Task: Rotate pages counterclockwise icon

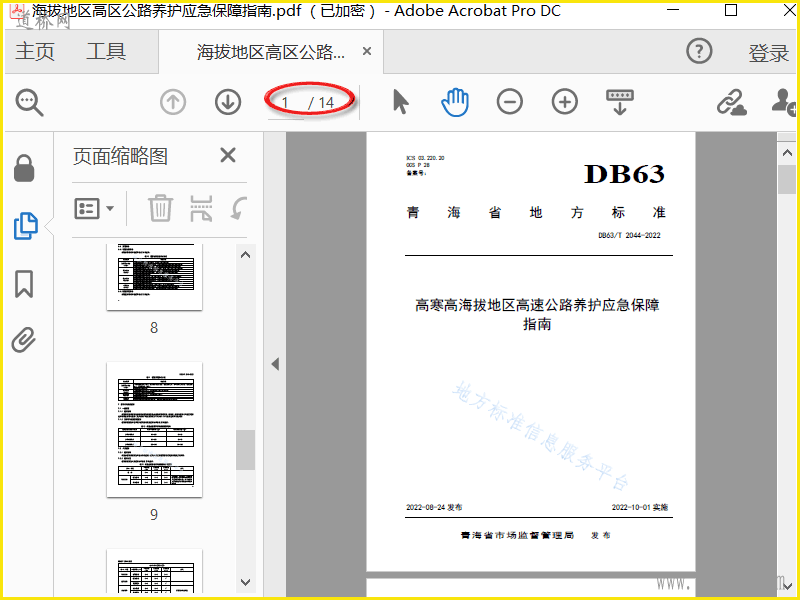Action: pos(239,208)
